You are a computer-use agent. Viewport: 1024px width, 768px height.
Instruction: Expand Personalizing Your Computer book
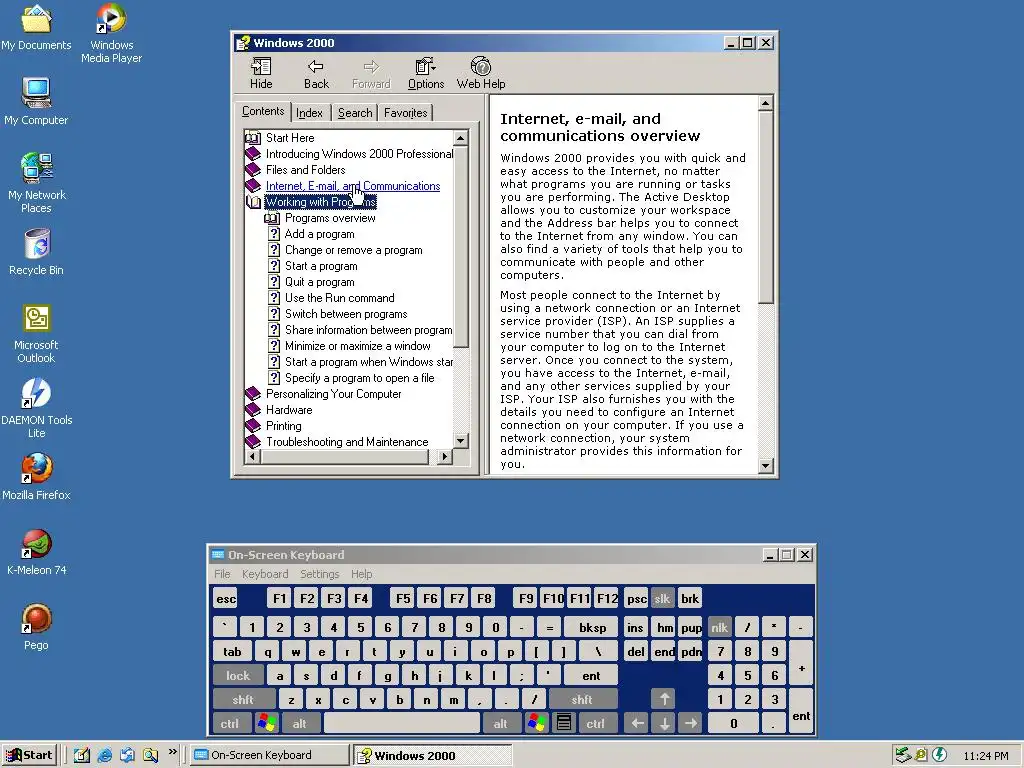[253, 394]
